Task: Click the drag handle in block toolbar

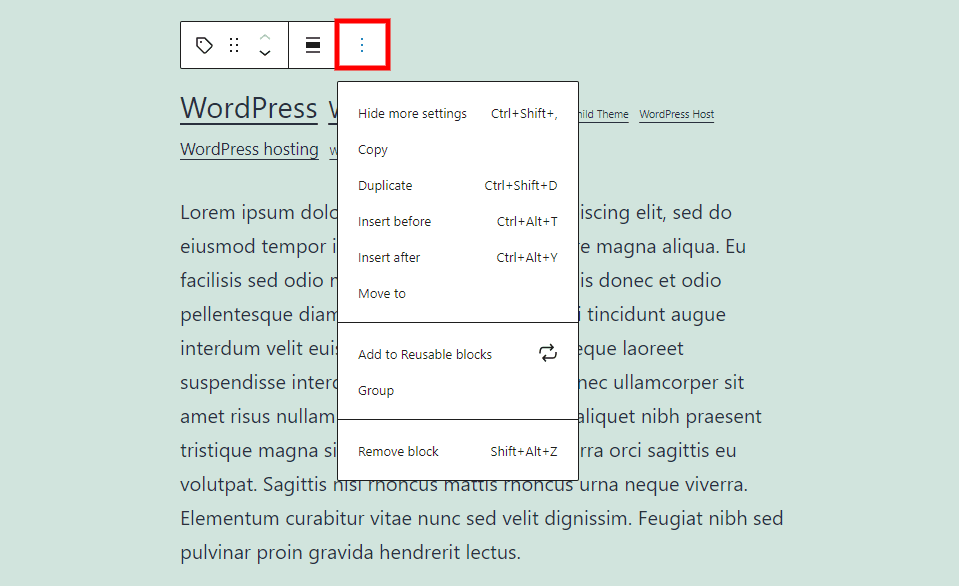Action: [234, 45]
